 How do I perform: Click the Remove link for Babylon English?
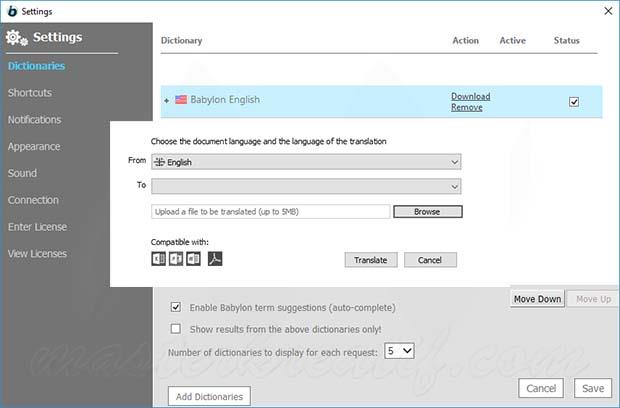point(467,107)
